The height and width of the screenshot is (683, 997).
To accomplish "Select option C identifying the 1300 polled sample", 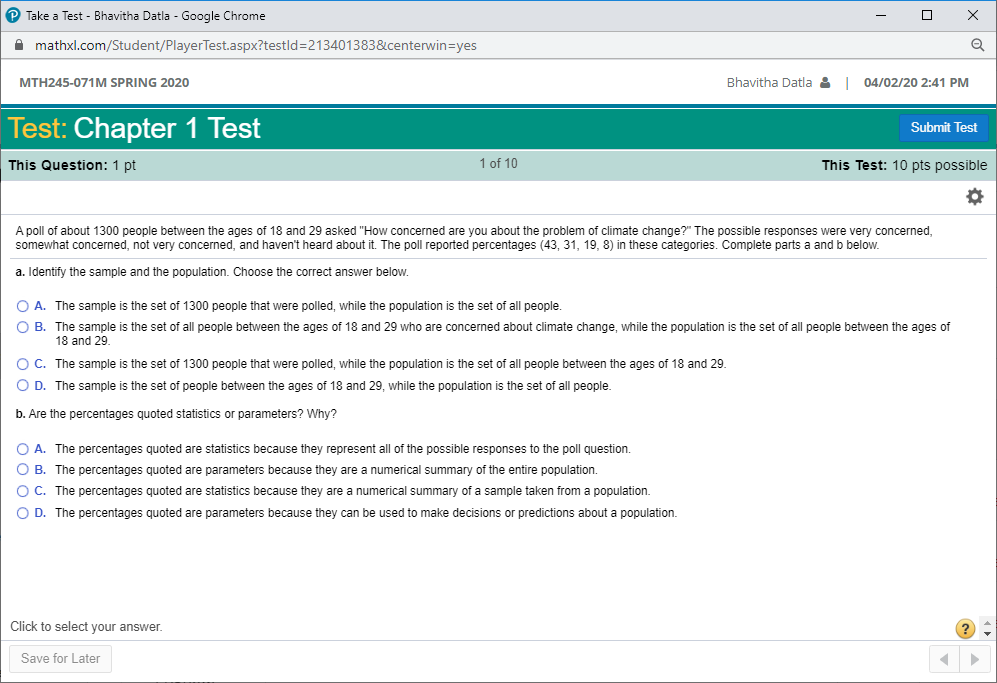I will click(x=21, y=363).
